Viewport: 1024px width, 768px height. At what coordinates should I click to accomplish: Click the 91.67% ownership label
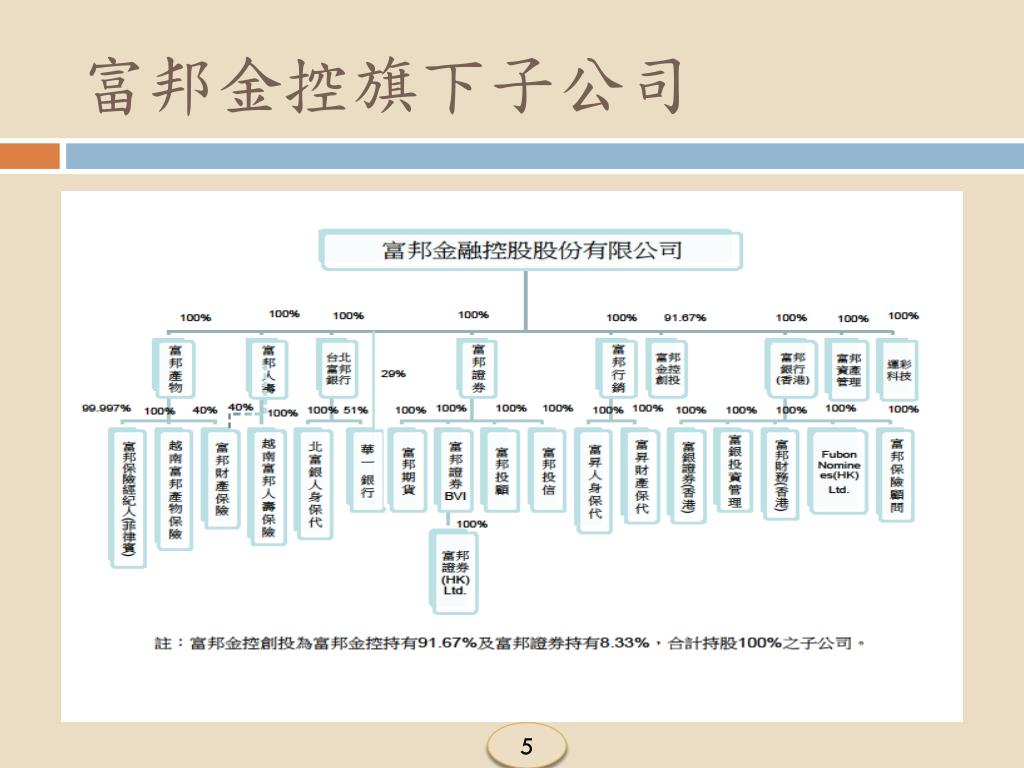click(x=685, y=317)
